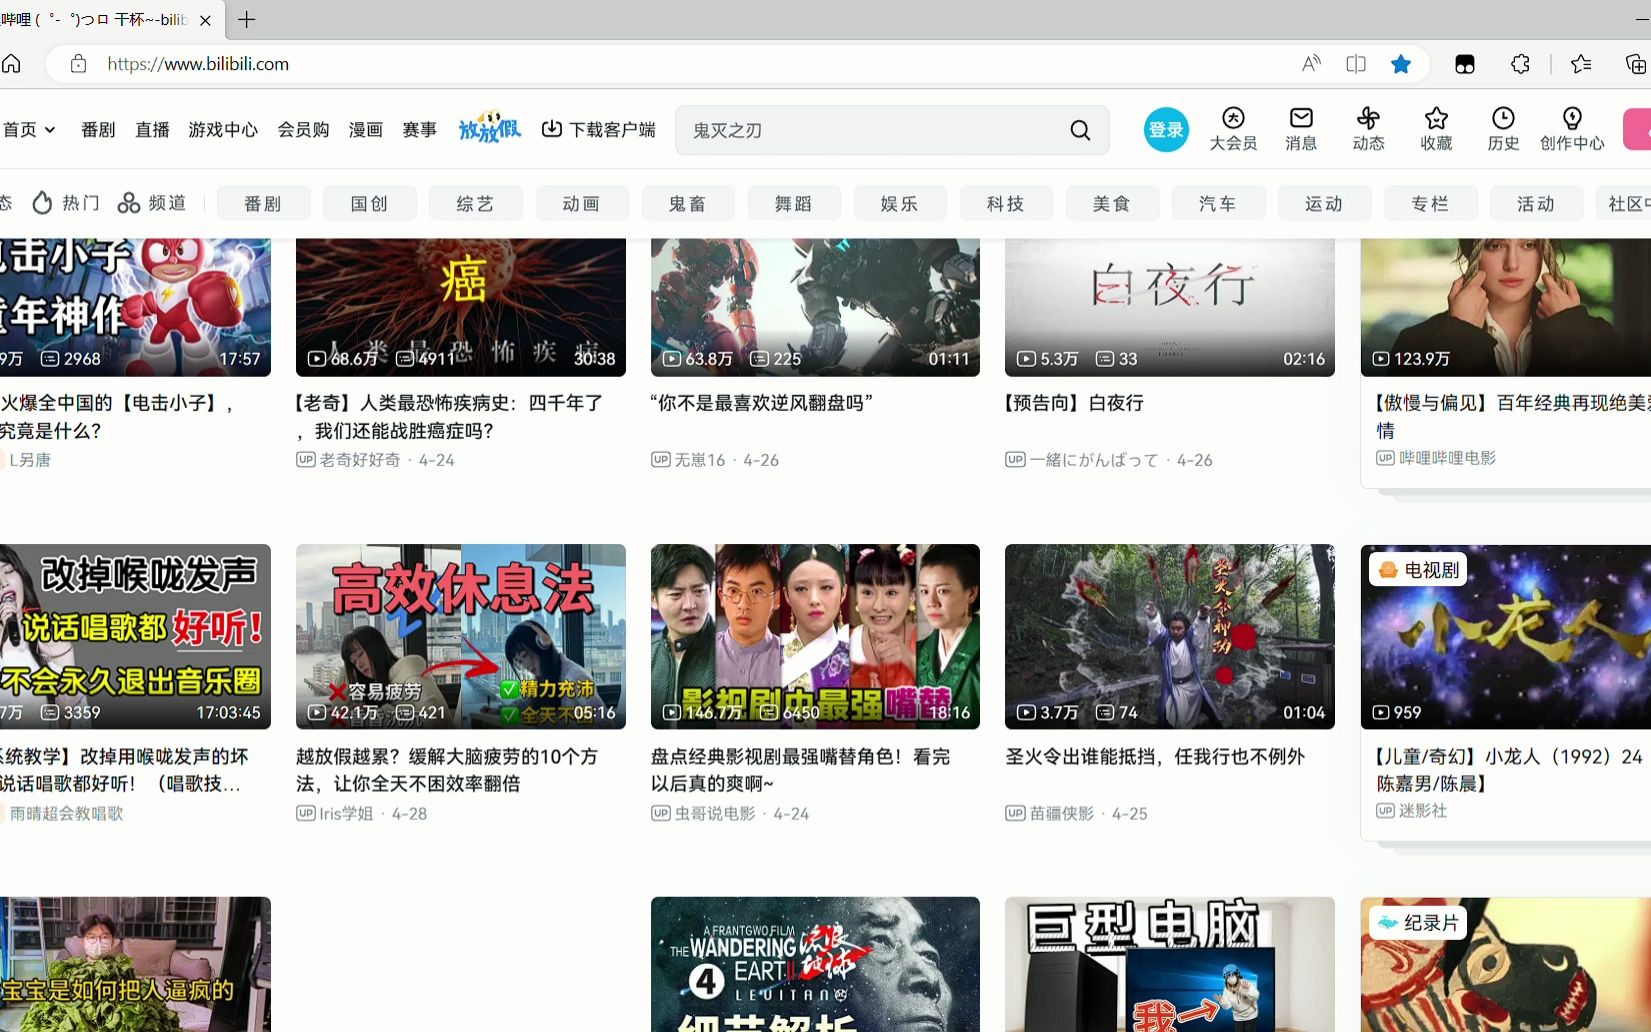Click the search magnifier icon
The image size is (1651, 1032).
1080,130
